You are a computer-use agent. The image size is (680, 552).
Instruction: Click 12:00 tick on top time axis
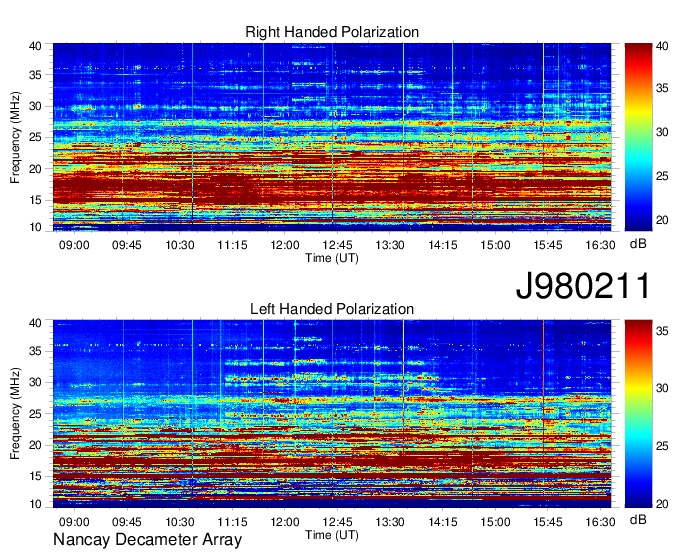tap(285, 245)
